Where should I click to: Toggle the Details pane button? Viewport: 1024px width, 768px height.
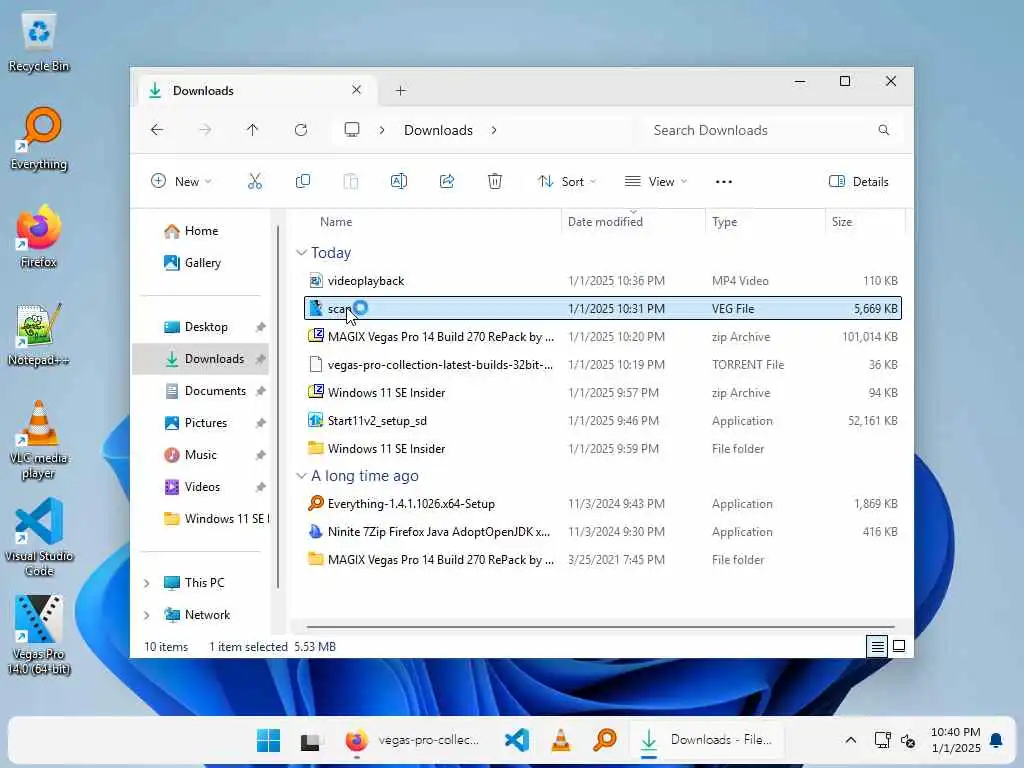[859, 182]
